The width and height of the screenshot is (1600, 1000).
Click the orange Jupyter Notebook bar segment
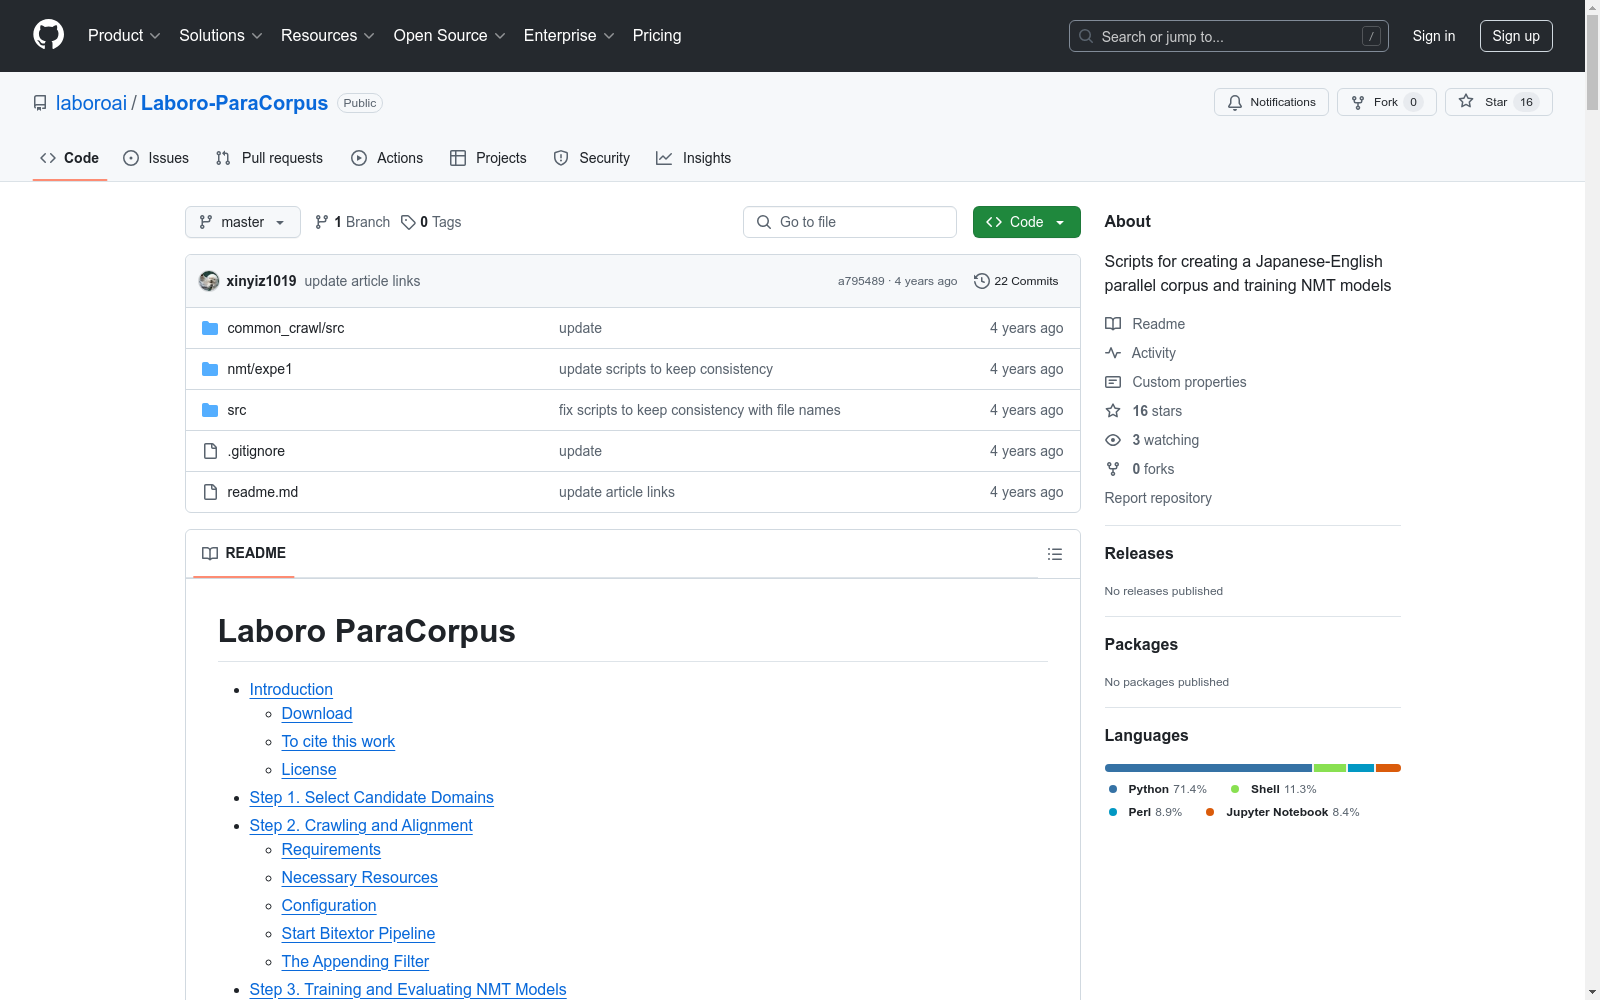[1388, 768]
